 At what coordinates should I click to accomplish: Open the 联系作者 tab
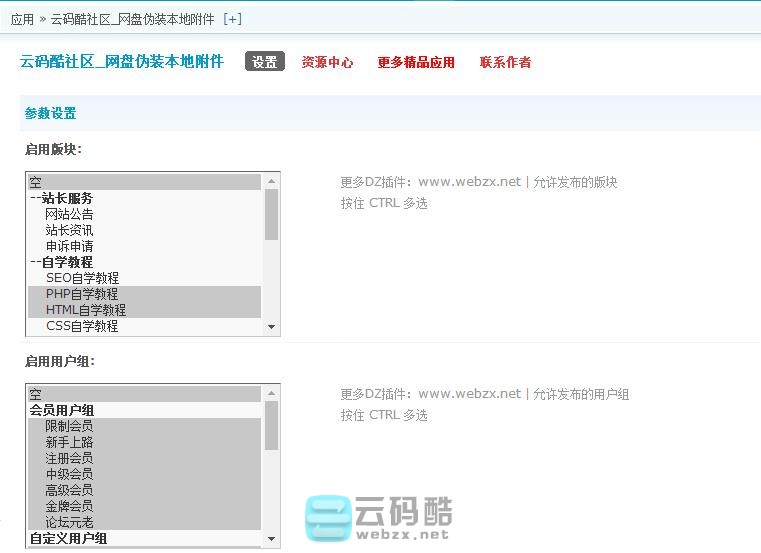[x=505, y=62]
